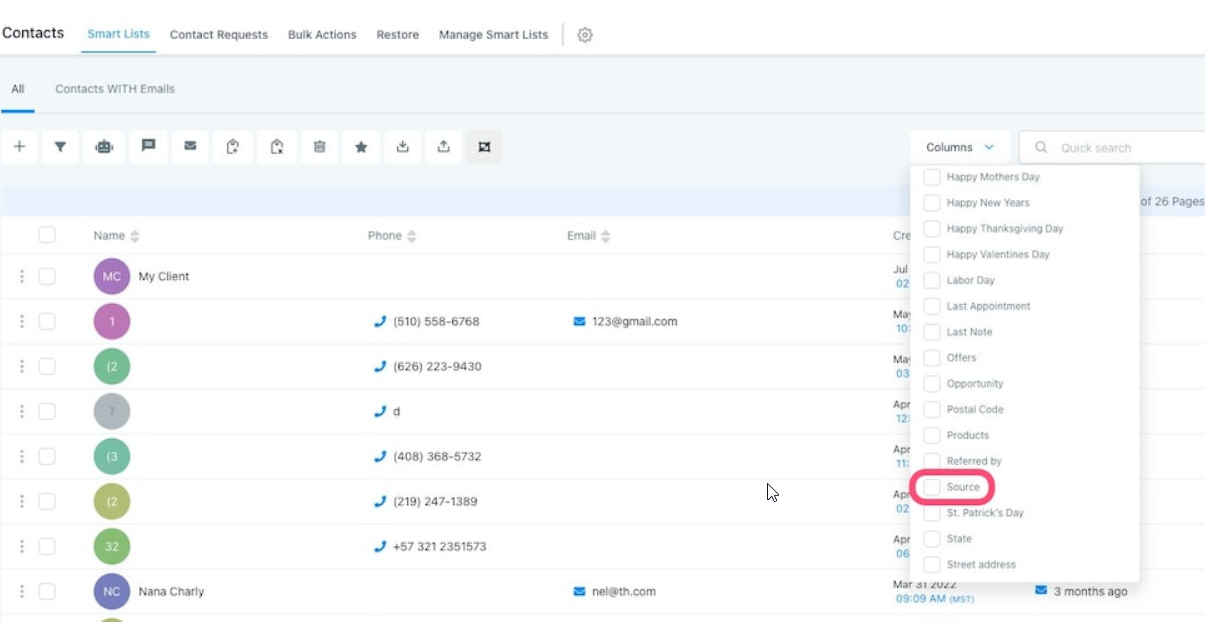The height and width of the screenshot is (622, 1205).
Task: Click the Contacts page heading
Action: 33,33
